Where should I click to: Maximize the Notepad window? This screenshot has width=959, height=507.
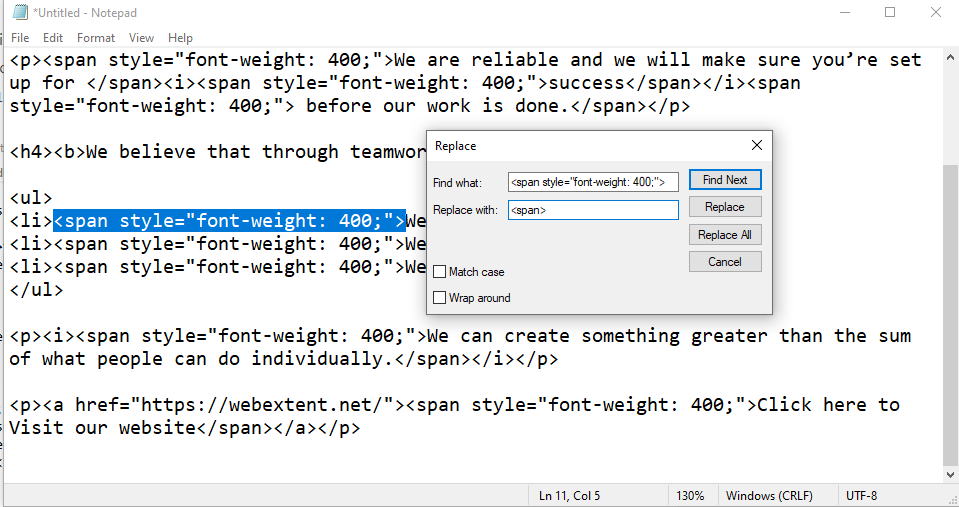pos(890,12)
